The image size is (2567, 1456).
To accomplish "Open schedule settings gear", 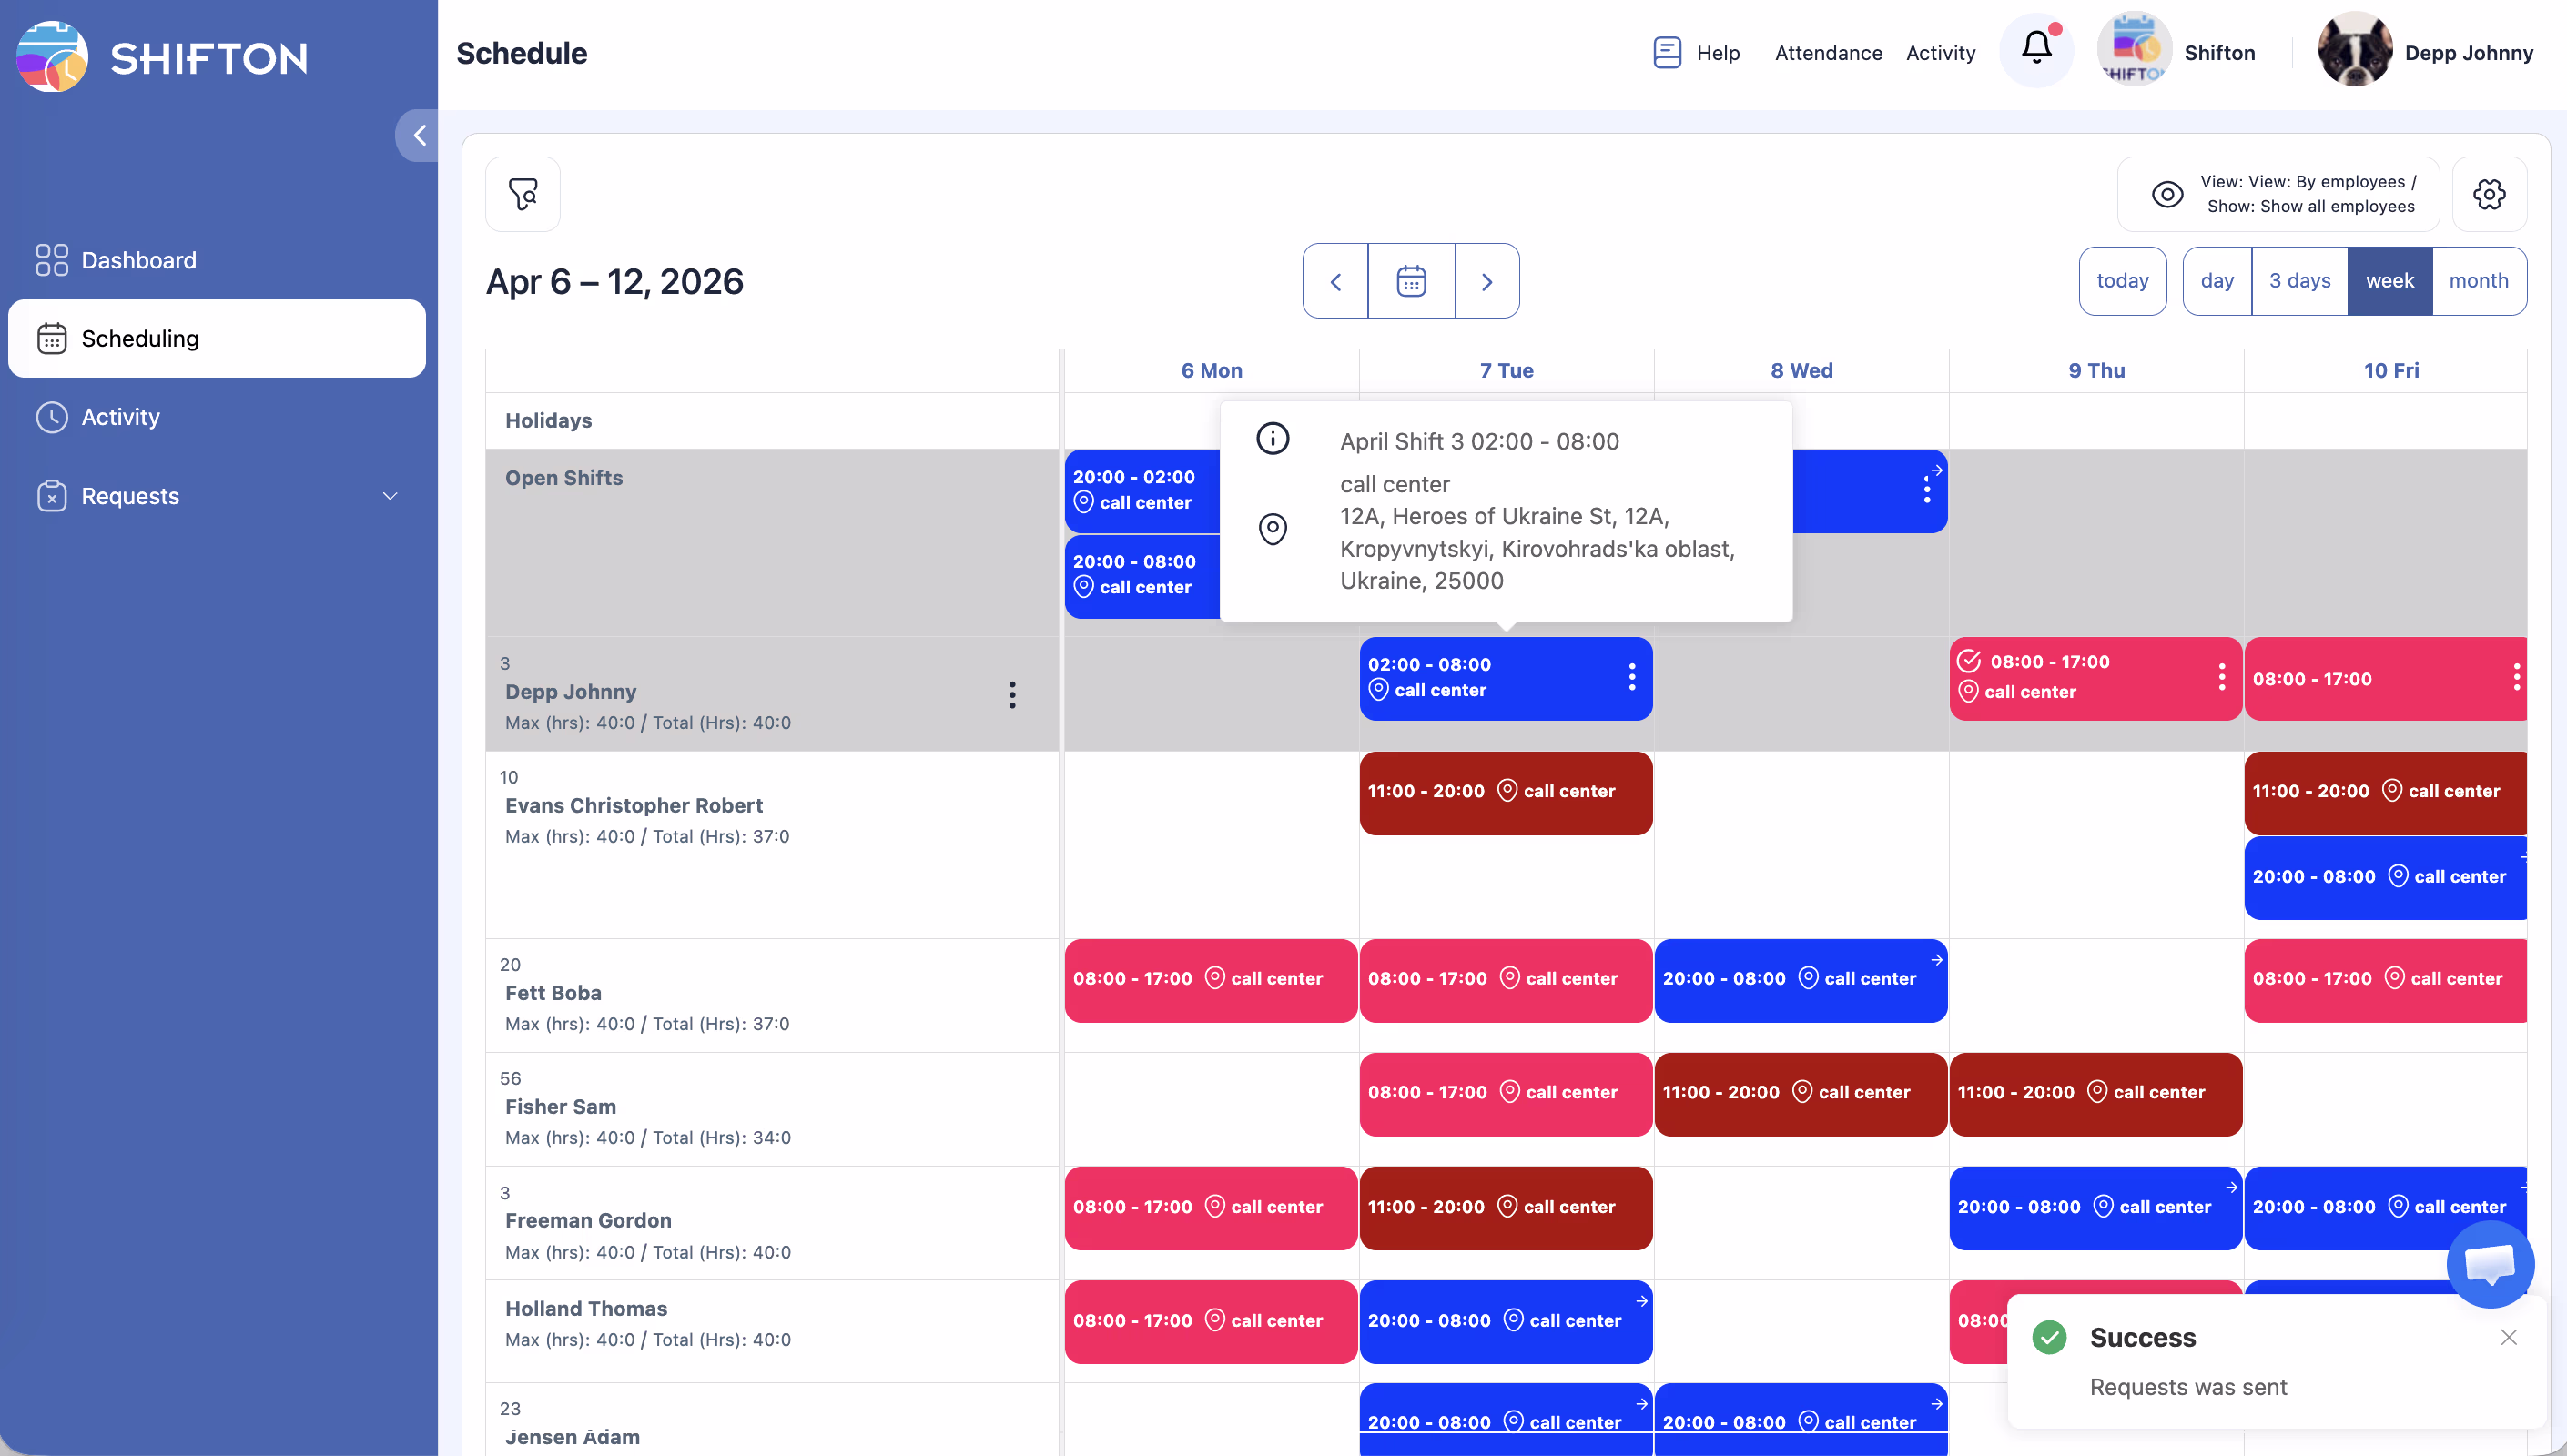I will point(2489,194).
